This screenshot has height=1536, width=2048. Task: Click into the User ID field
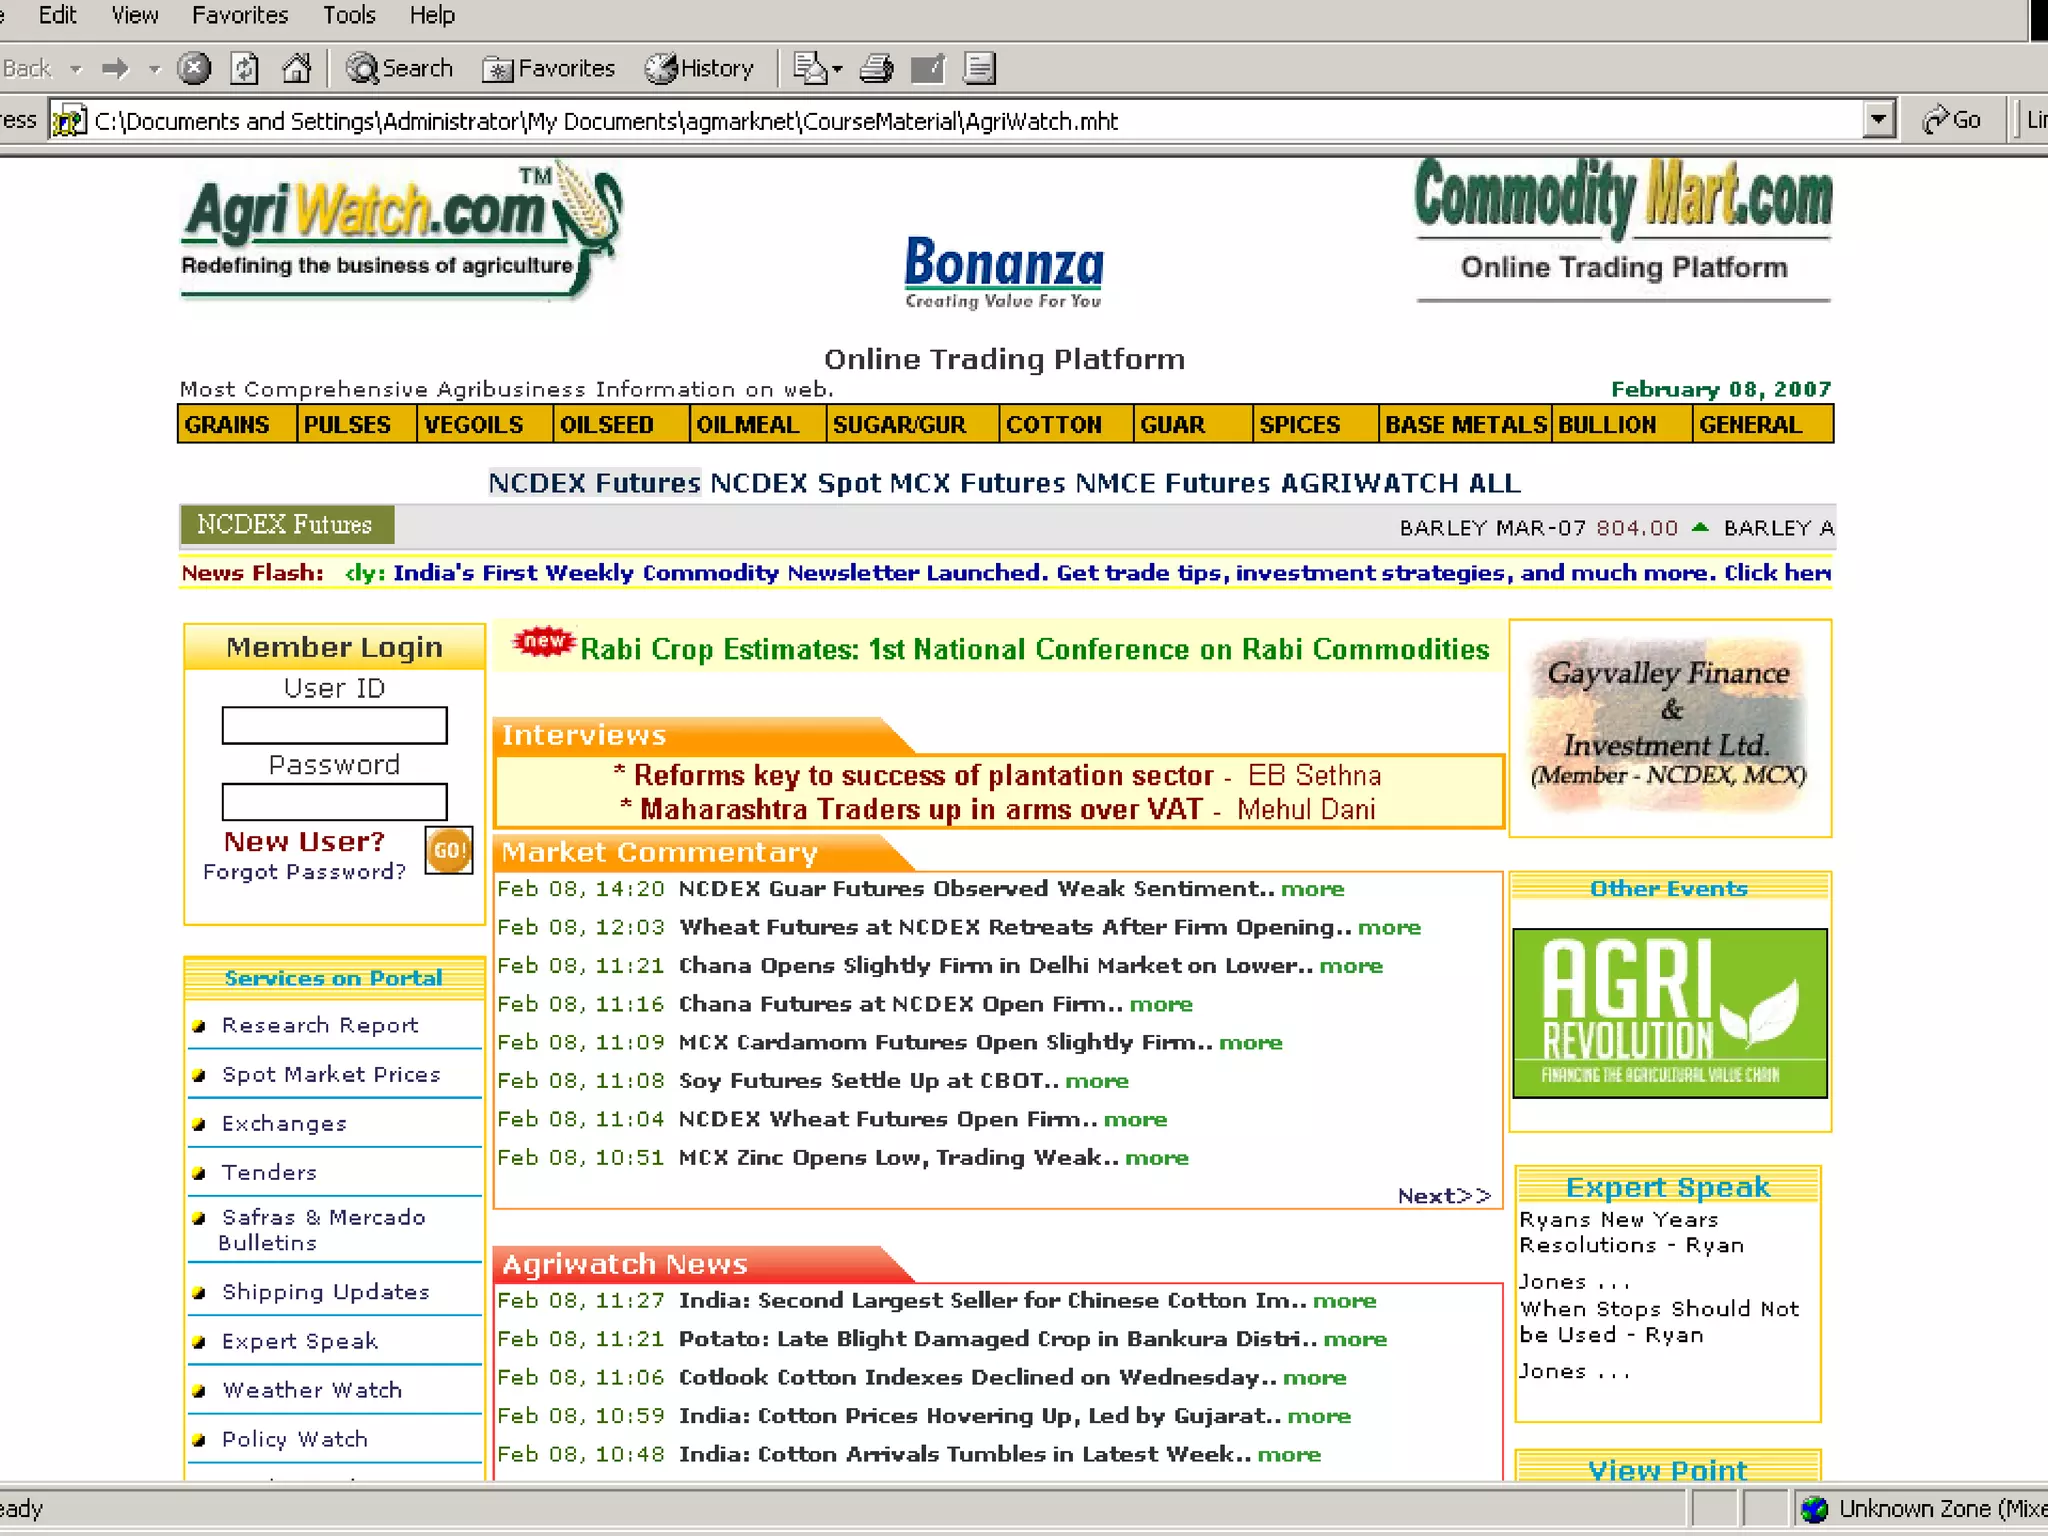tap(334, 725)
